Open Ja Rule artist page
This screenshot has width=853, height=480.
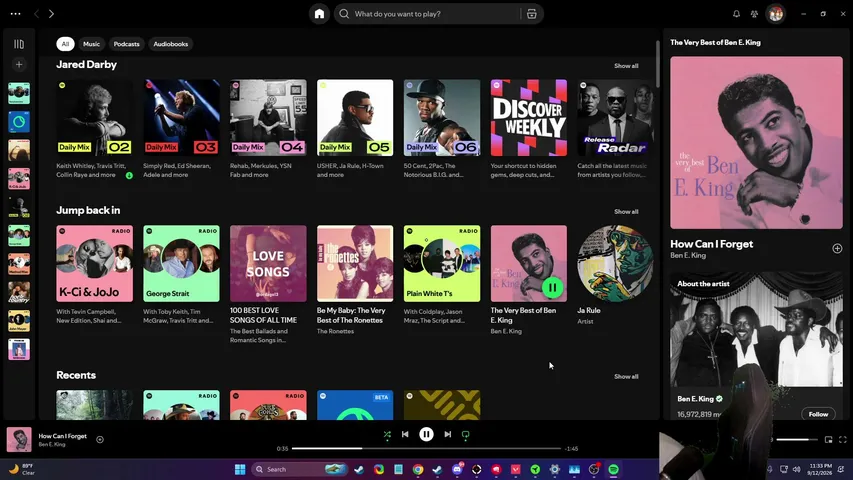pyautogui.click(x=615, y=263)
